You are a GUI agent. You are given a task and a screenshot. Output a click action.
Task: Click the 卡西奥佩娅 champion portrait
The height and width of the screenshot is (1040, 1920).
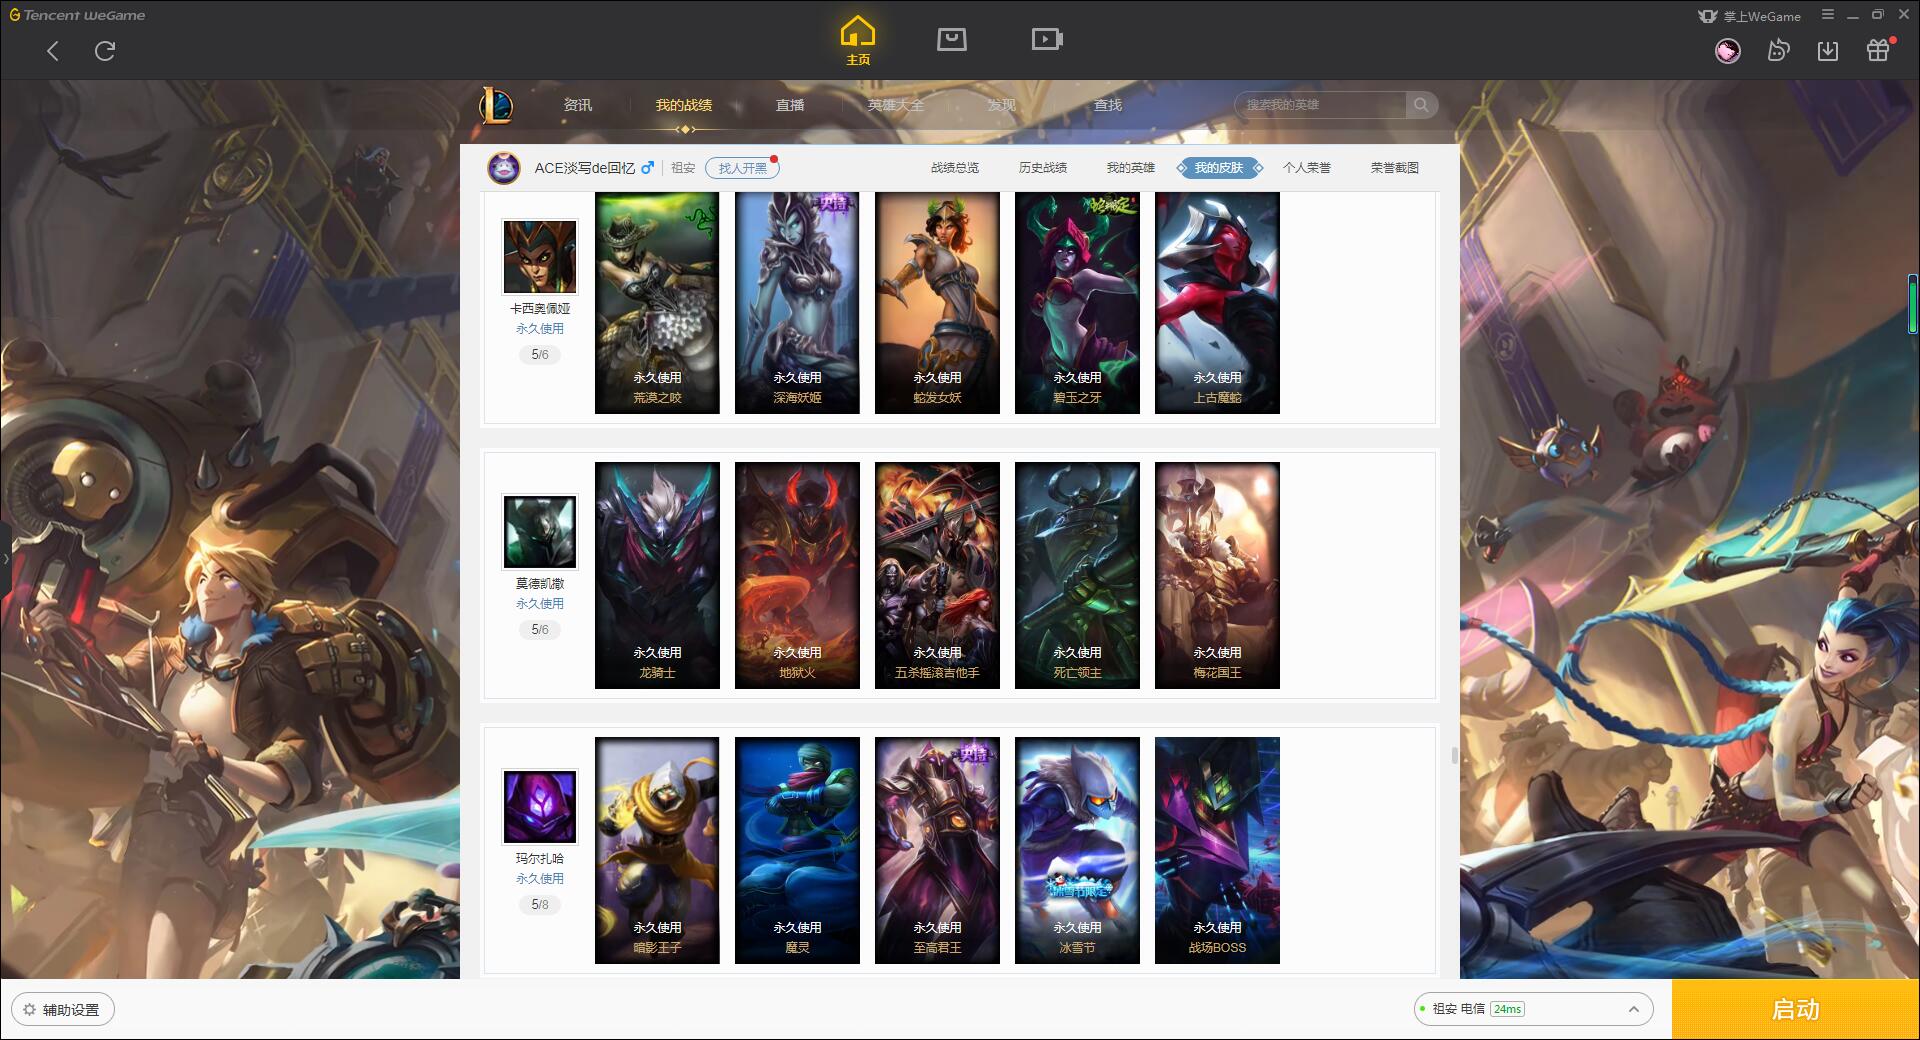540,257
